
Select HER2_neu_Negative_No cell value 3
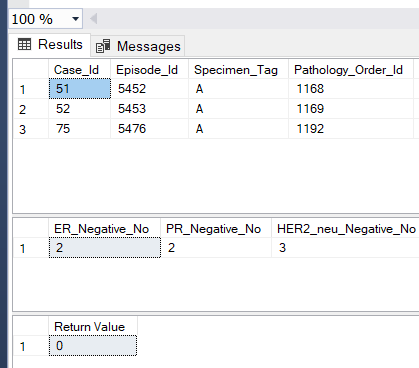[345, 248]
